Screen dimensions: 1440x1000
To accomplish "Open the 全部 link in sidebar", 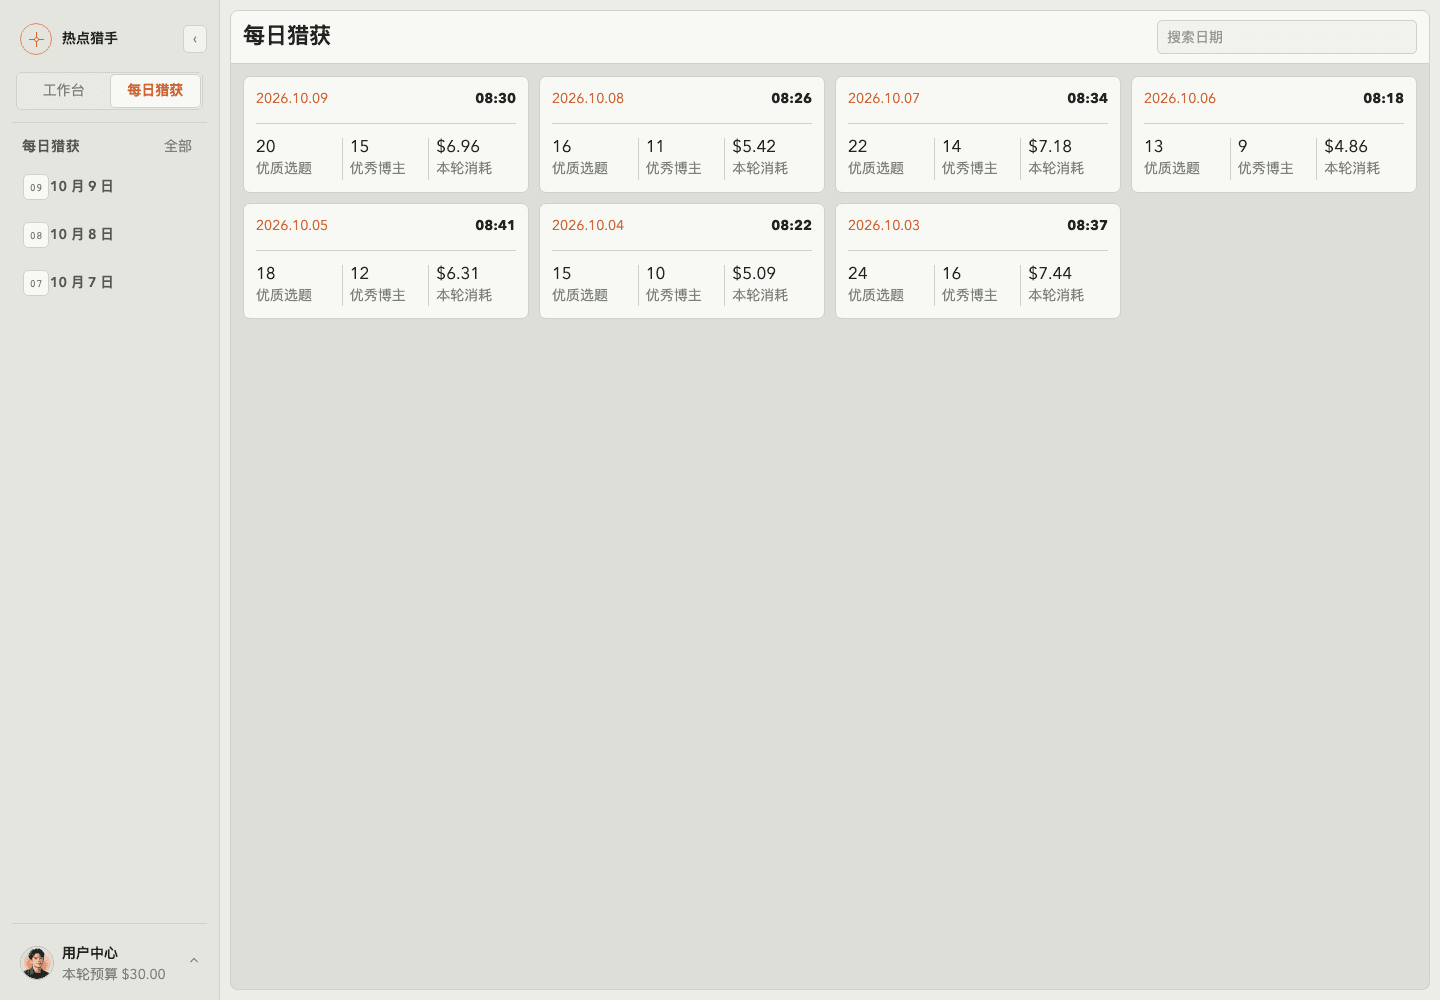I will click(178, 146).
